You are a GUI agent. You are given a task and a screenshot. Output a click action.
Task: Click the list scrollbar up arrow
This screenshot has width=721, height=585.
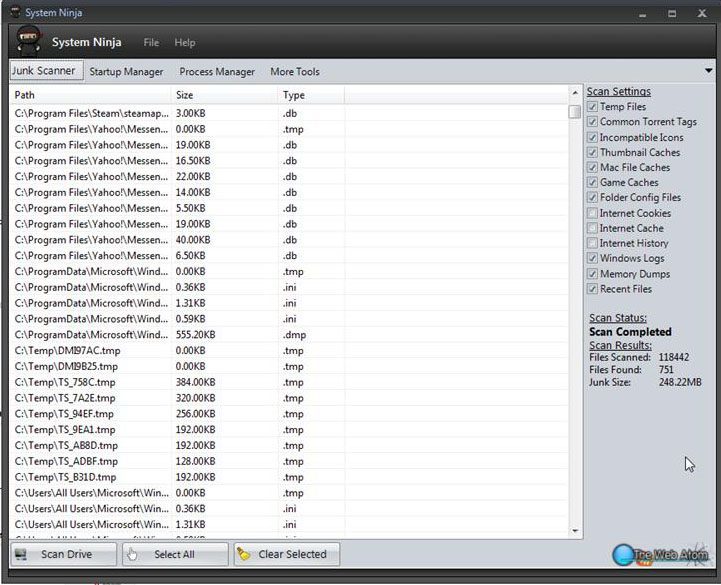[x=575, y=93]
